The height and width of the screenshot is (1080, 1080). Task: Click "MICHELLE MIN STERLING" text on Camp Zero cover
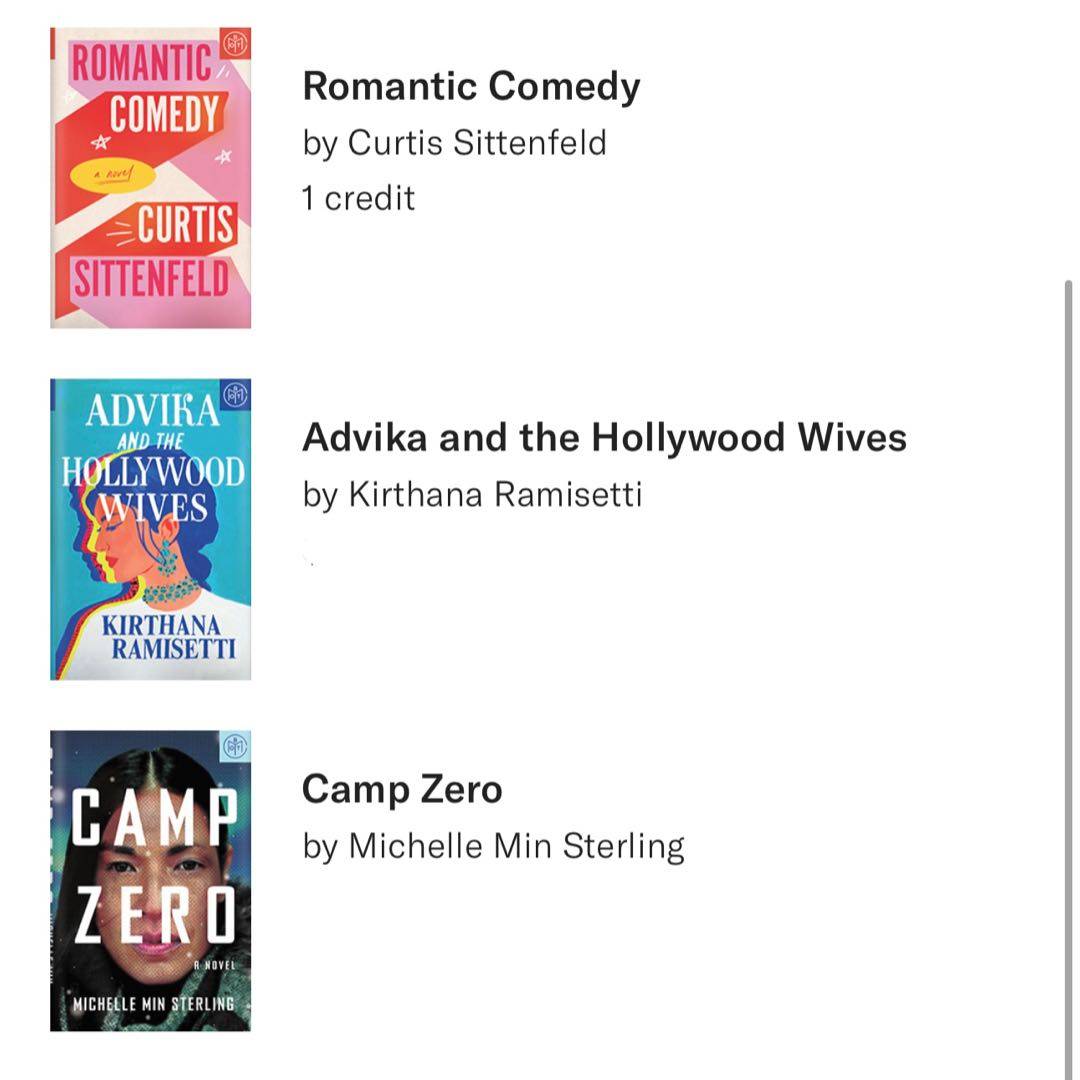(x=152, y=1004)
